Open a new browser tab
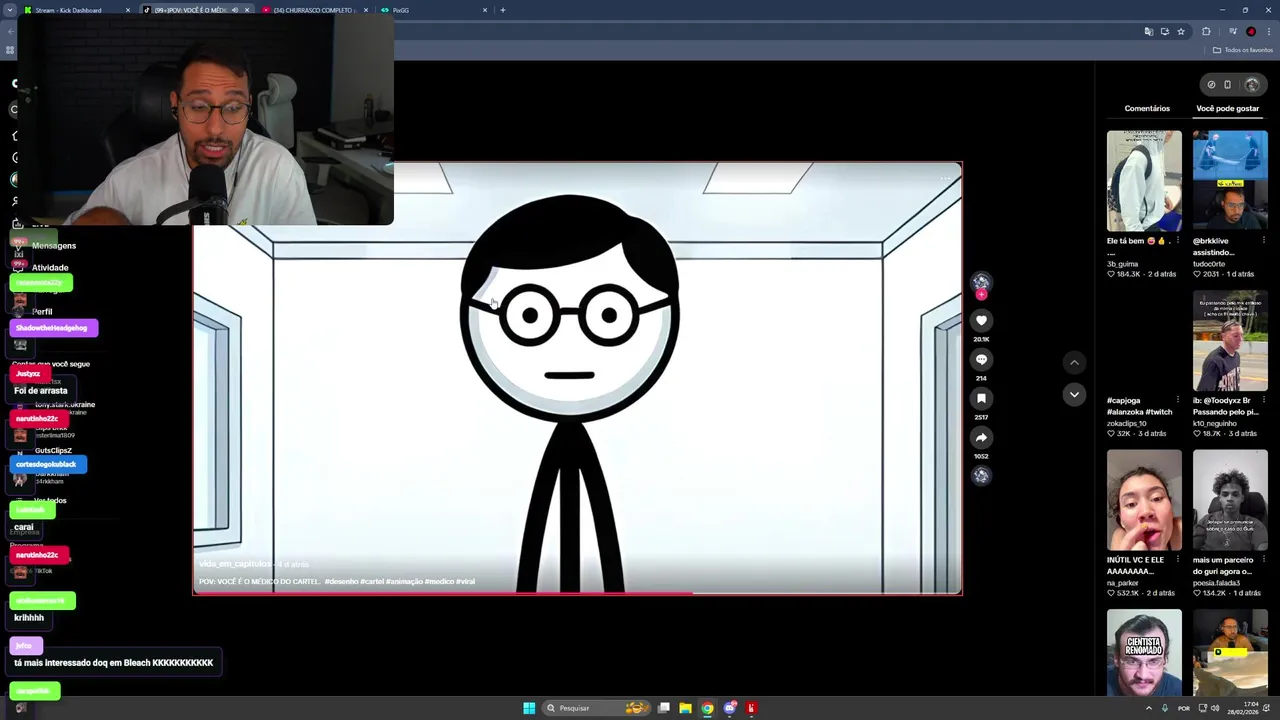Screen dimensions: 1280x720 tap(503, 10)
